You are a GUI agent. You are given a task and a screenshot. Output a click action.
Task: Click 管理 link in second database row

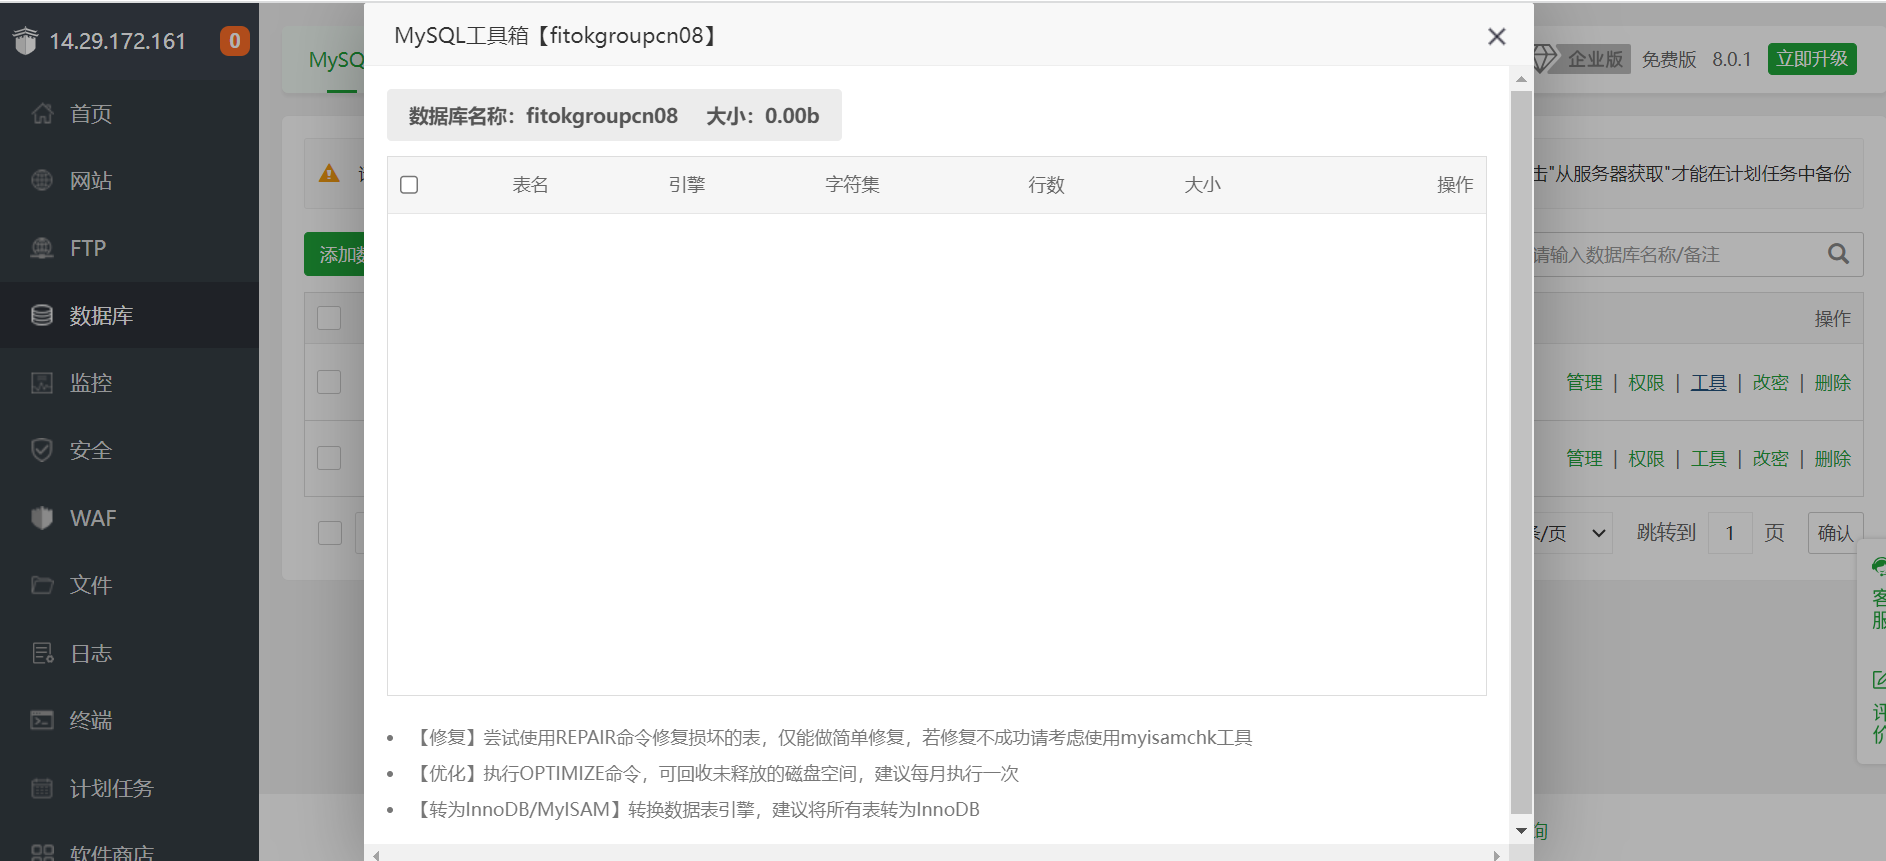click(x=1584, y=459)
